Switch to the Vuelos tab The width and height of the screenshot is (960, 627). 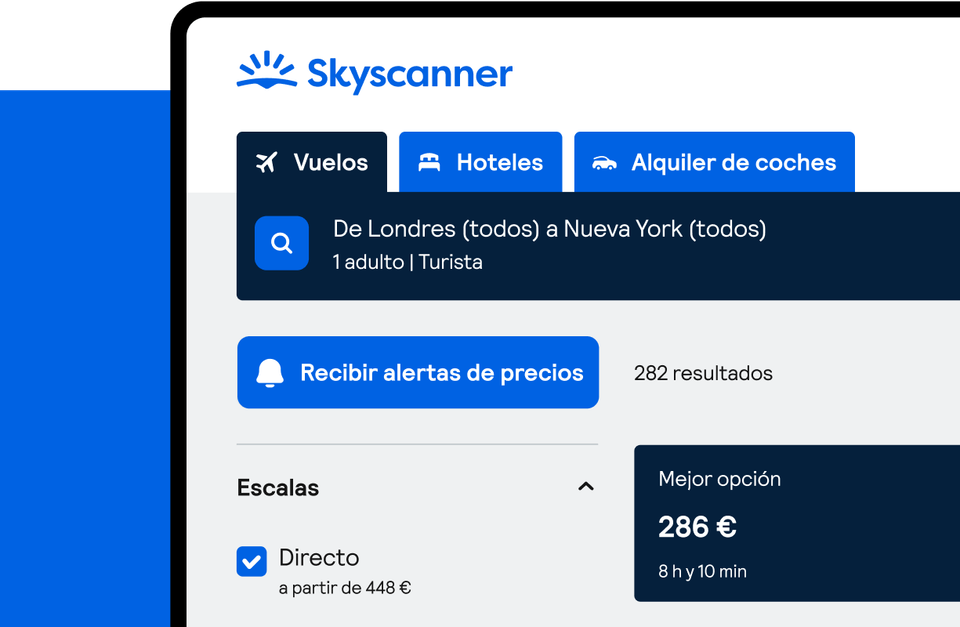point(312,162)
